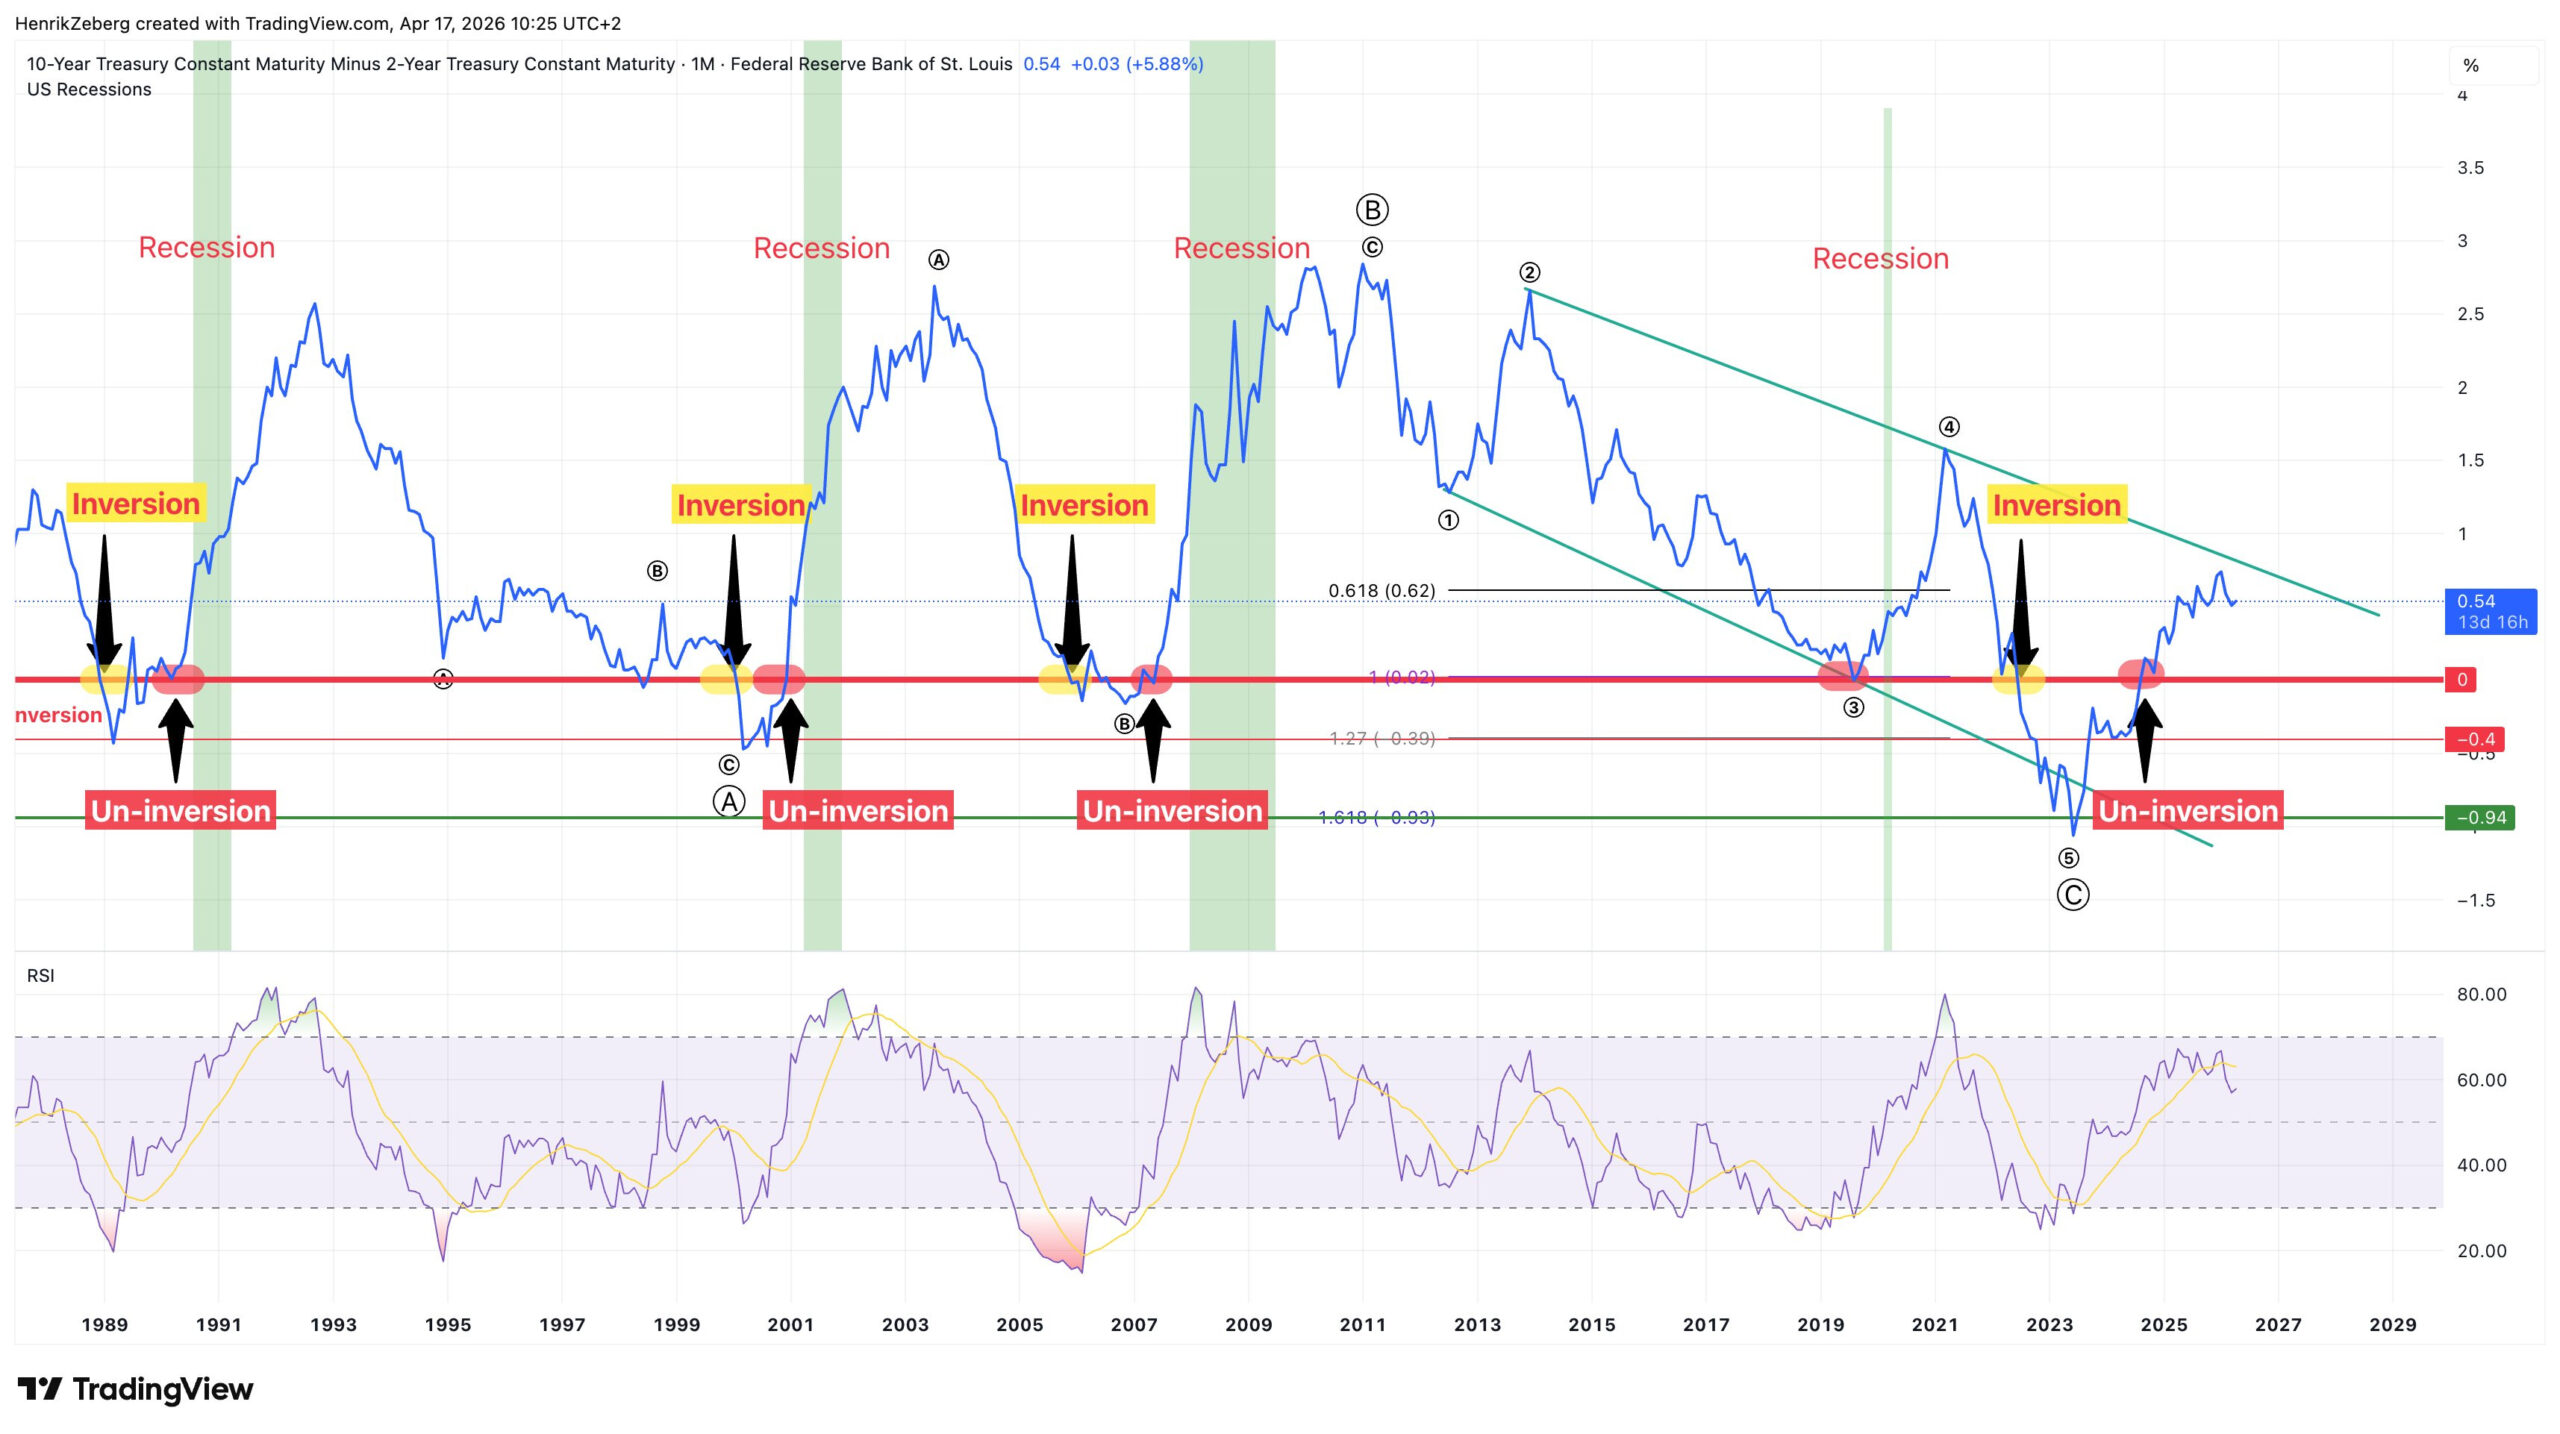Image resolution: width=2560 pixels, height=1434 pixels.
Task: Click the US Recessions indicator legend
Action: (x=89, y=90)
